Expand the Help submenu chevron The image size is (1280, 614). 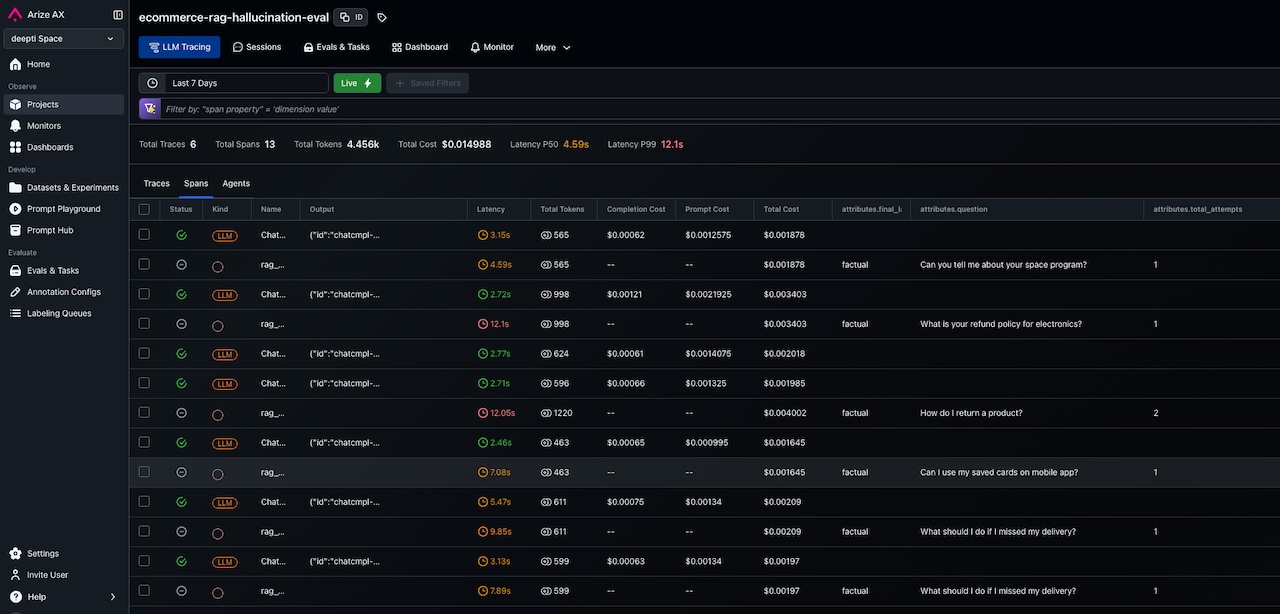point(112,597)
